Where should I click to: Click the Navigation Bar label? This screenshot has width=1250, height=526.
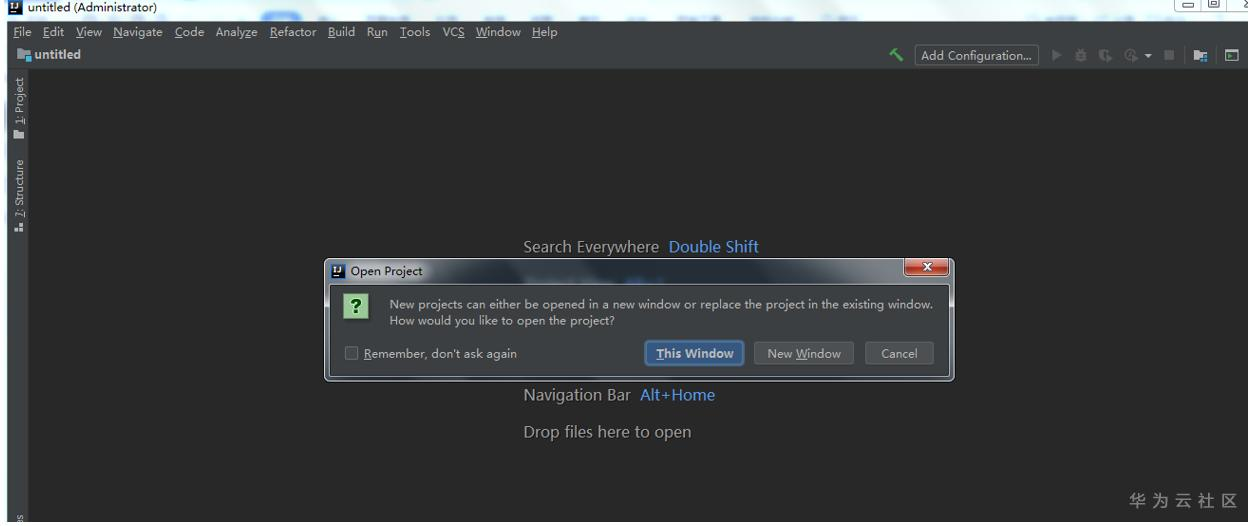(x=577, y=395)
